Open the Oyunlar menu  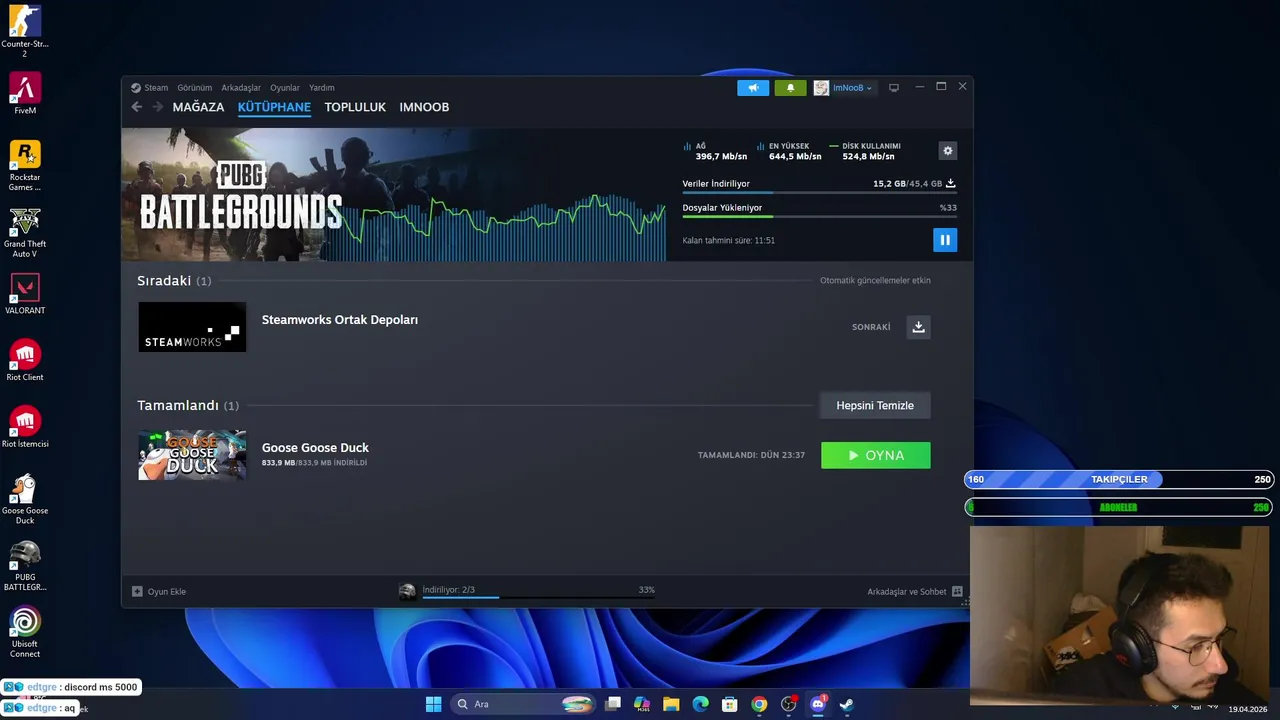click(x=285, y=88)
